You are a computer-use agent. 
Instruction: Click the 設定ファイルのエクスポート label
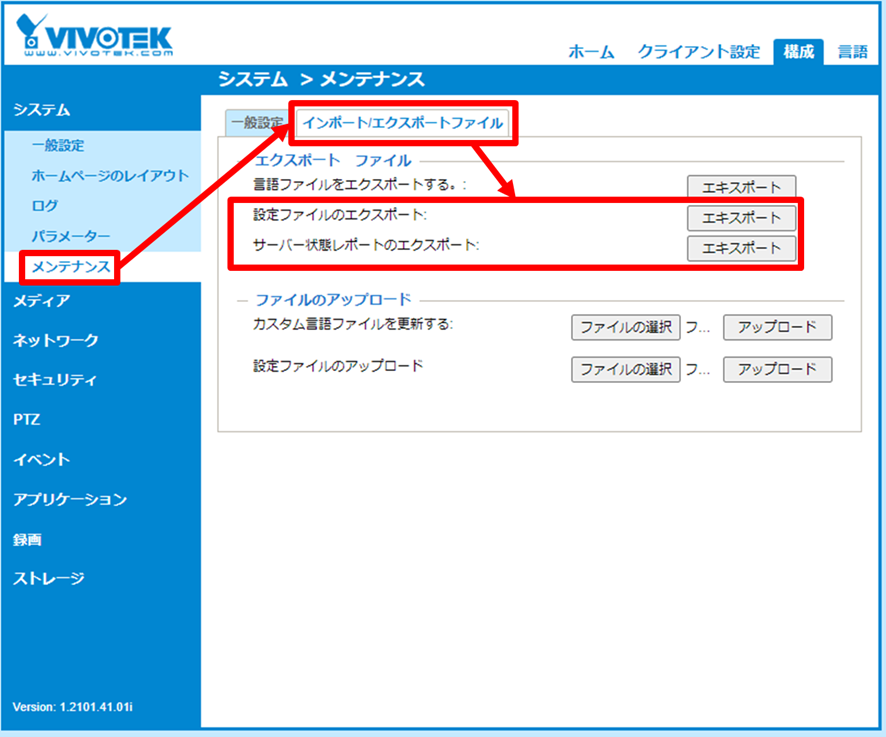coord(340,215)
